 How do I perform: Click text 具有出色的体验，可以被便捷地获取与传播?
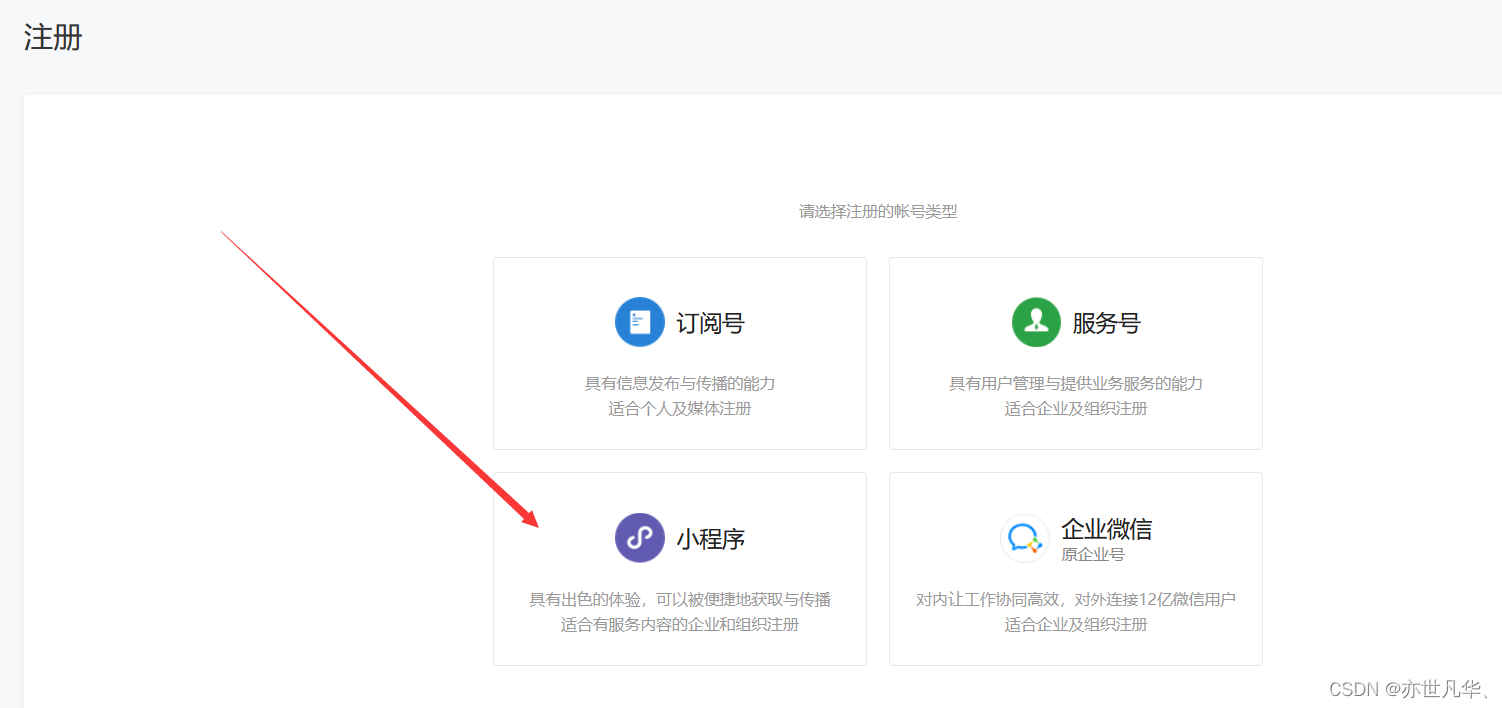click(680, 599)
